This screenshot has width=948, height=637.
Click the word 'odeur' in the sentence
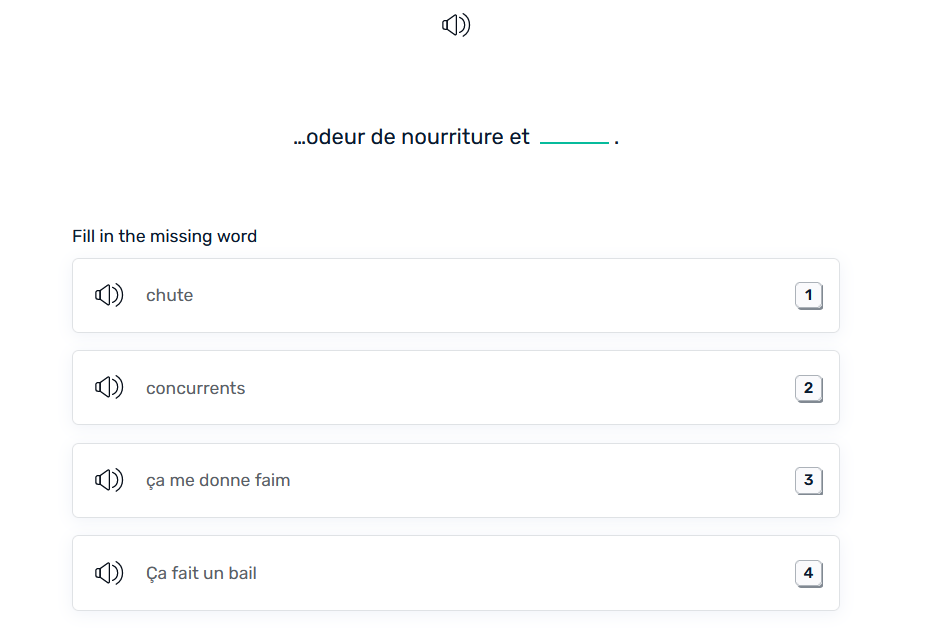tap(335, 137)
